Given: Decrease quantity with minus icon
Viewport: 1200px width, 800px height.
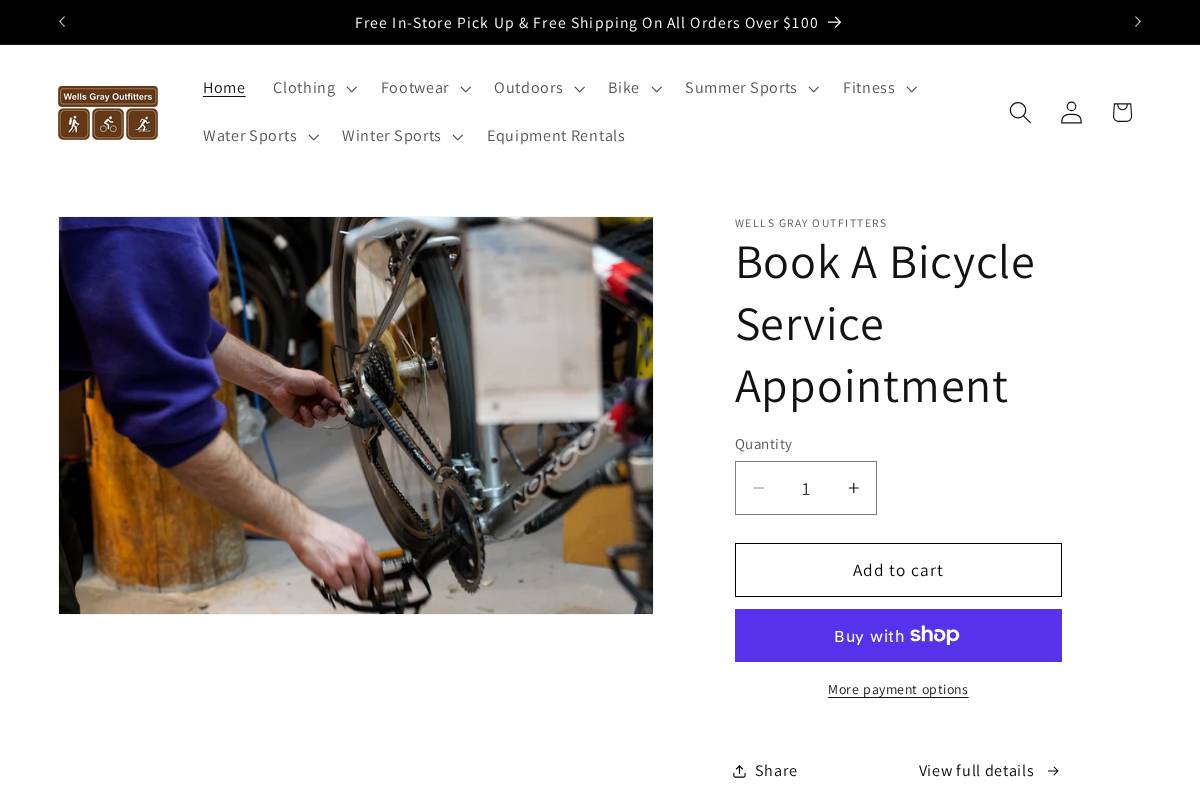Looking at the screenshot, I should coord(758,488).
